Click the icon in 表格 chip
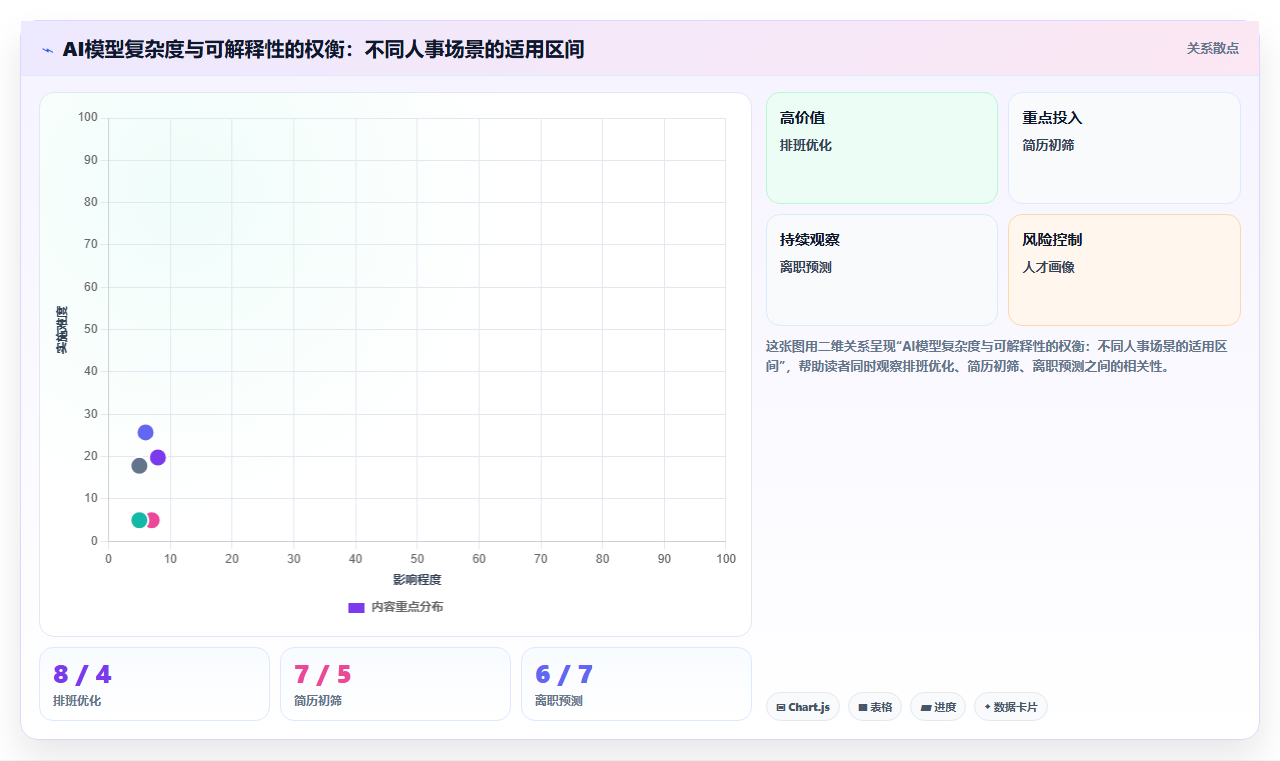Screen dimensions: 1280x761 click(863, 707)
